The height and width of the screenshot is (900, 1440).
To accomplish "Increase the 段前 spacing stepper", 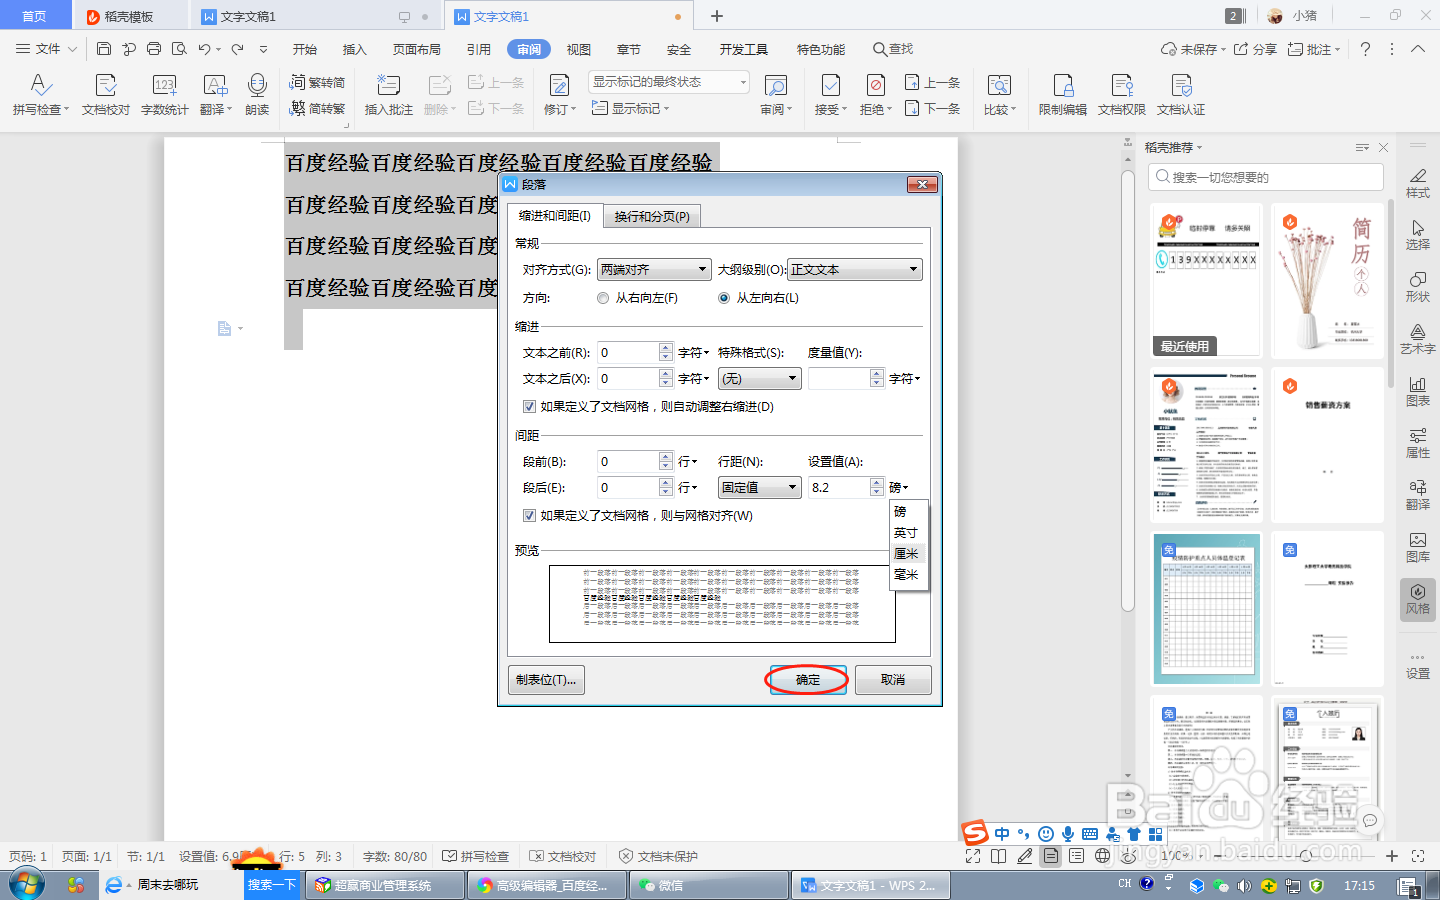I will [666, 456].
